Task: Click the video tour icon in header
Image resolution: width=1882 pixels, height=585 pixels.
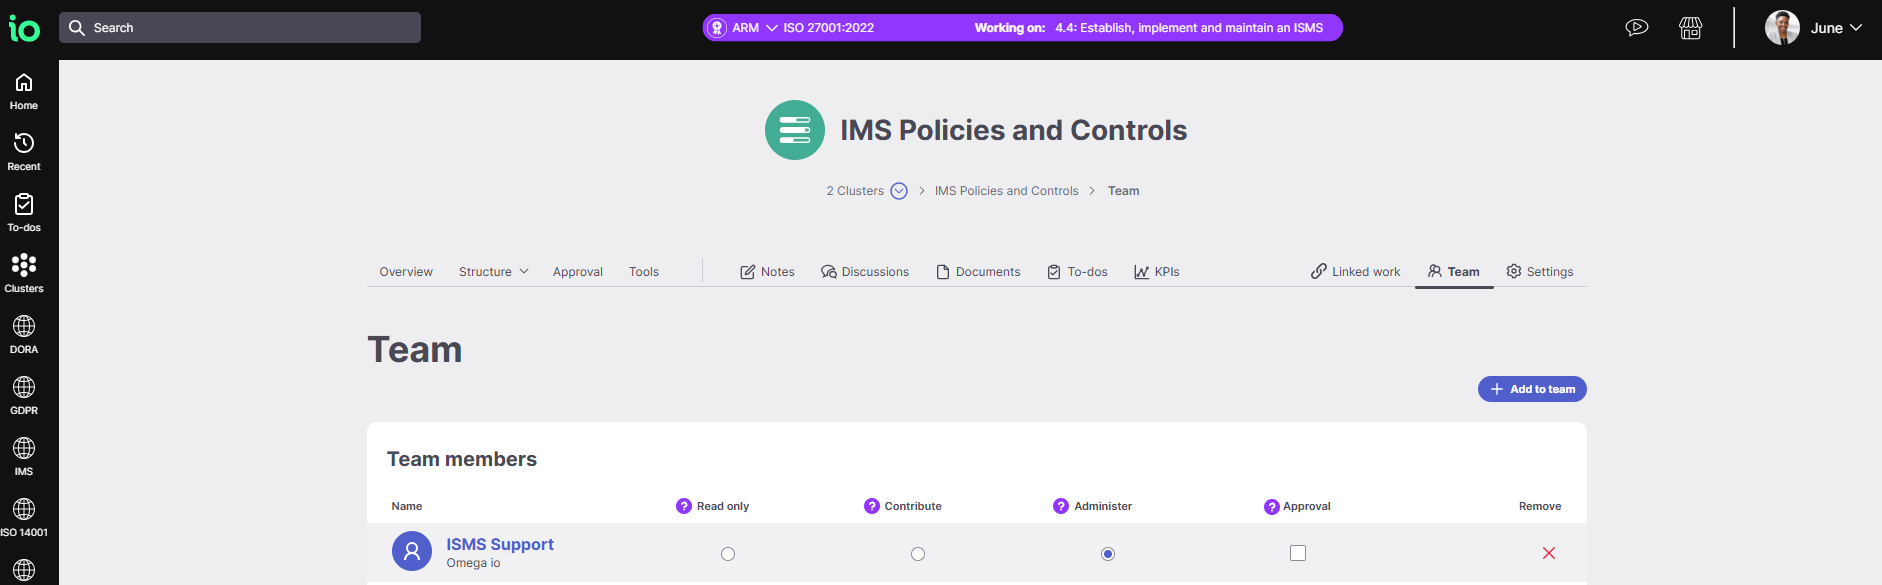Action: (x=1637, y=28)
